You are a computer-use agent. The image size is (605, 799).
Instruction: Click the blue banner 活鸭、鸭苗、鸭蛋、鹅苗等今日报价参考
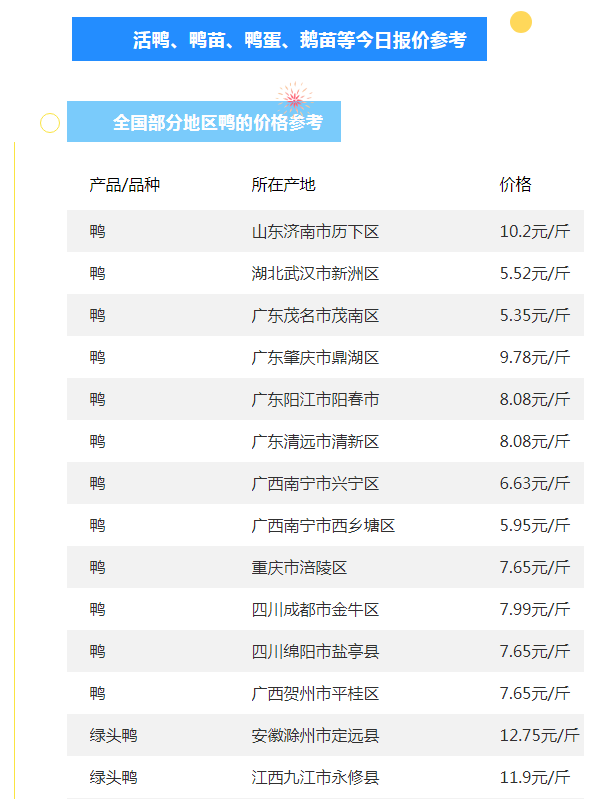pos(279,40)
